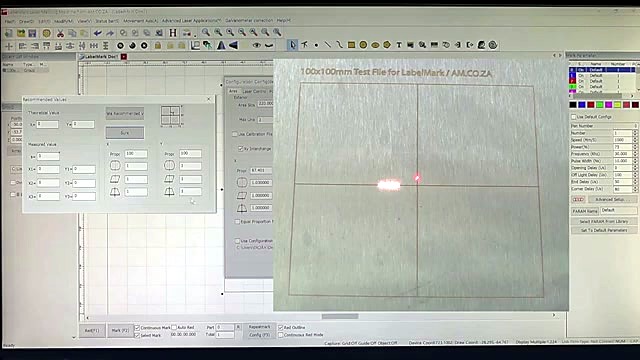Select the Rectangle drawing tool
This screenshot has height=360, width=640.
coord(351,45)
